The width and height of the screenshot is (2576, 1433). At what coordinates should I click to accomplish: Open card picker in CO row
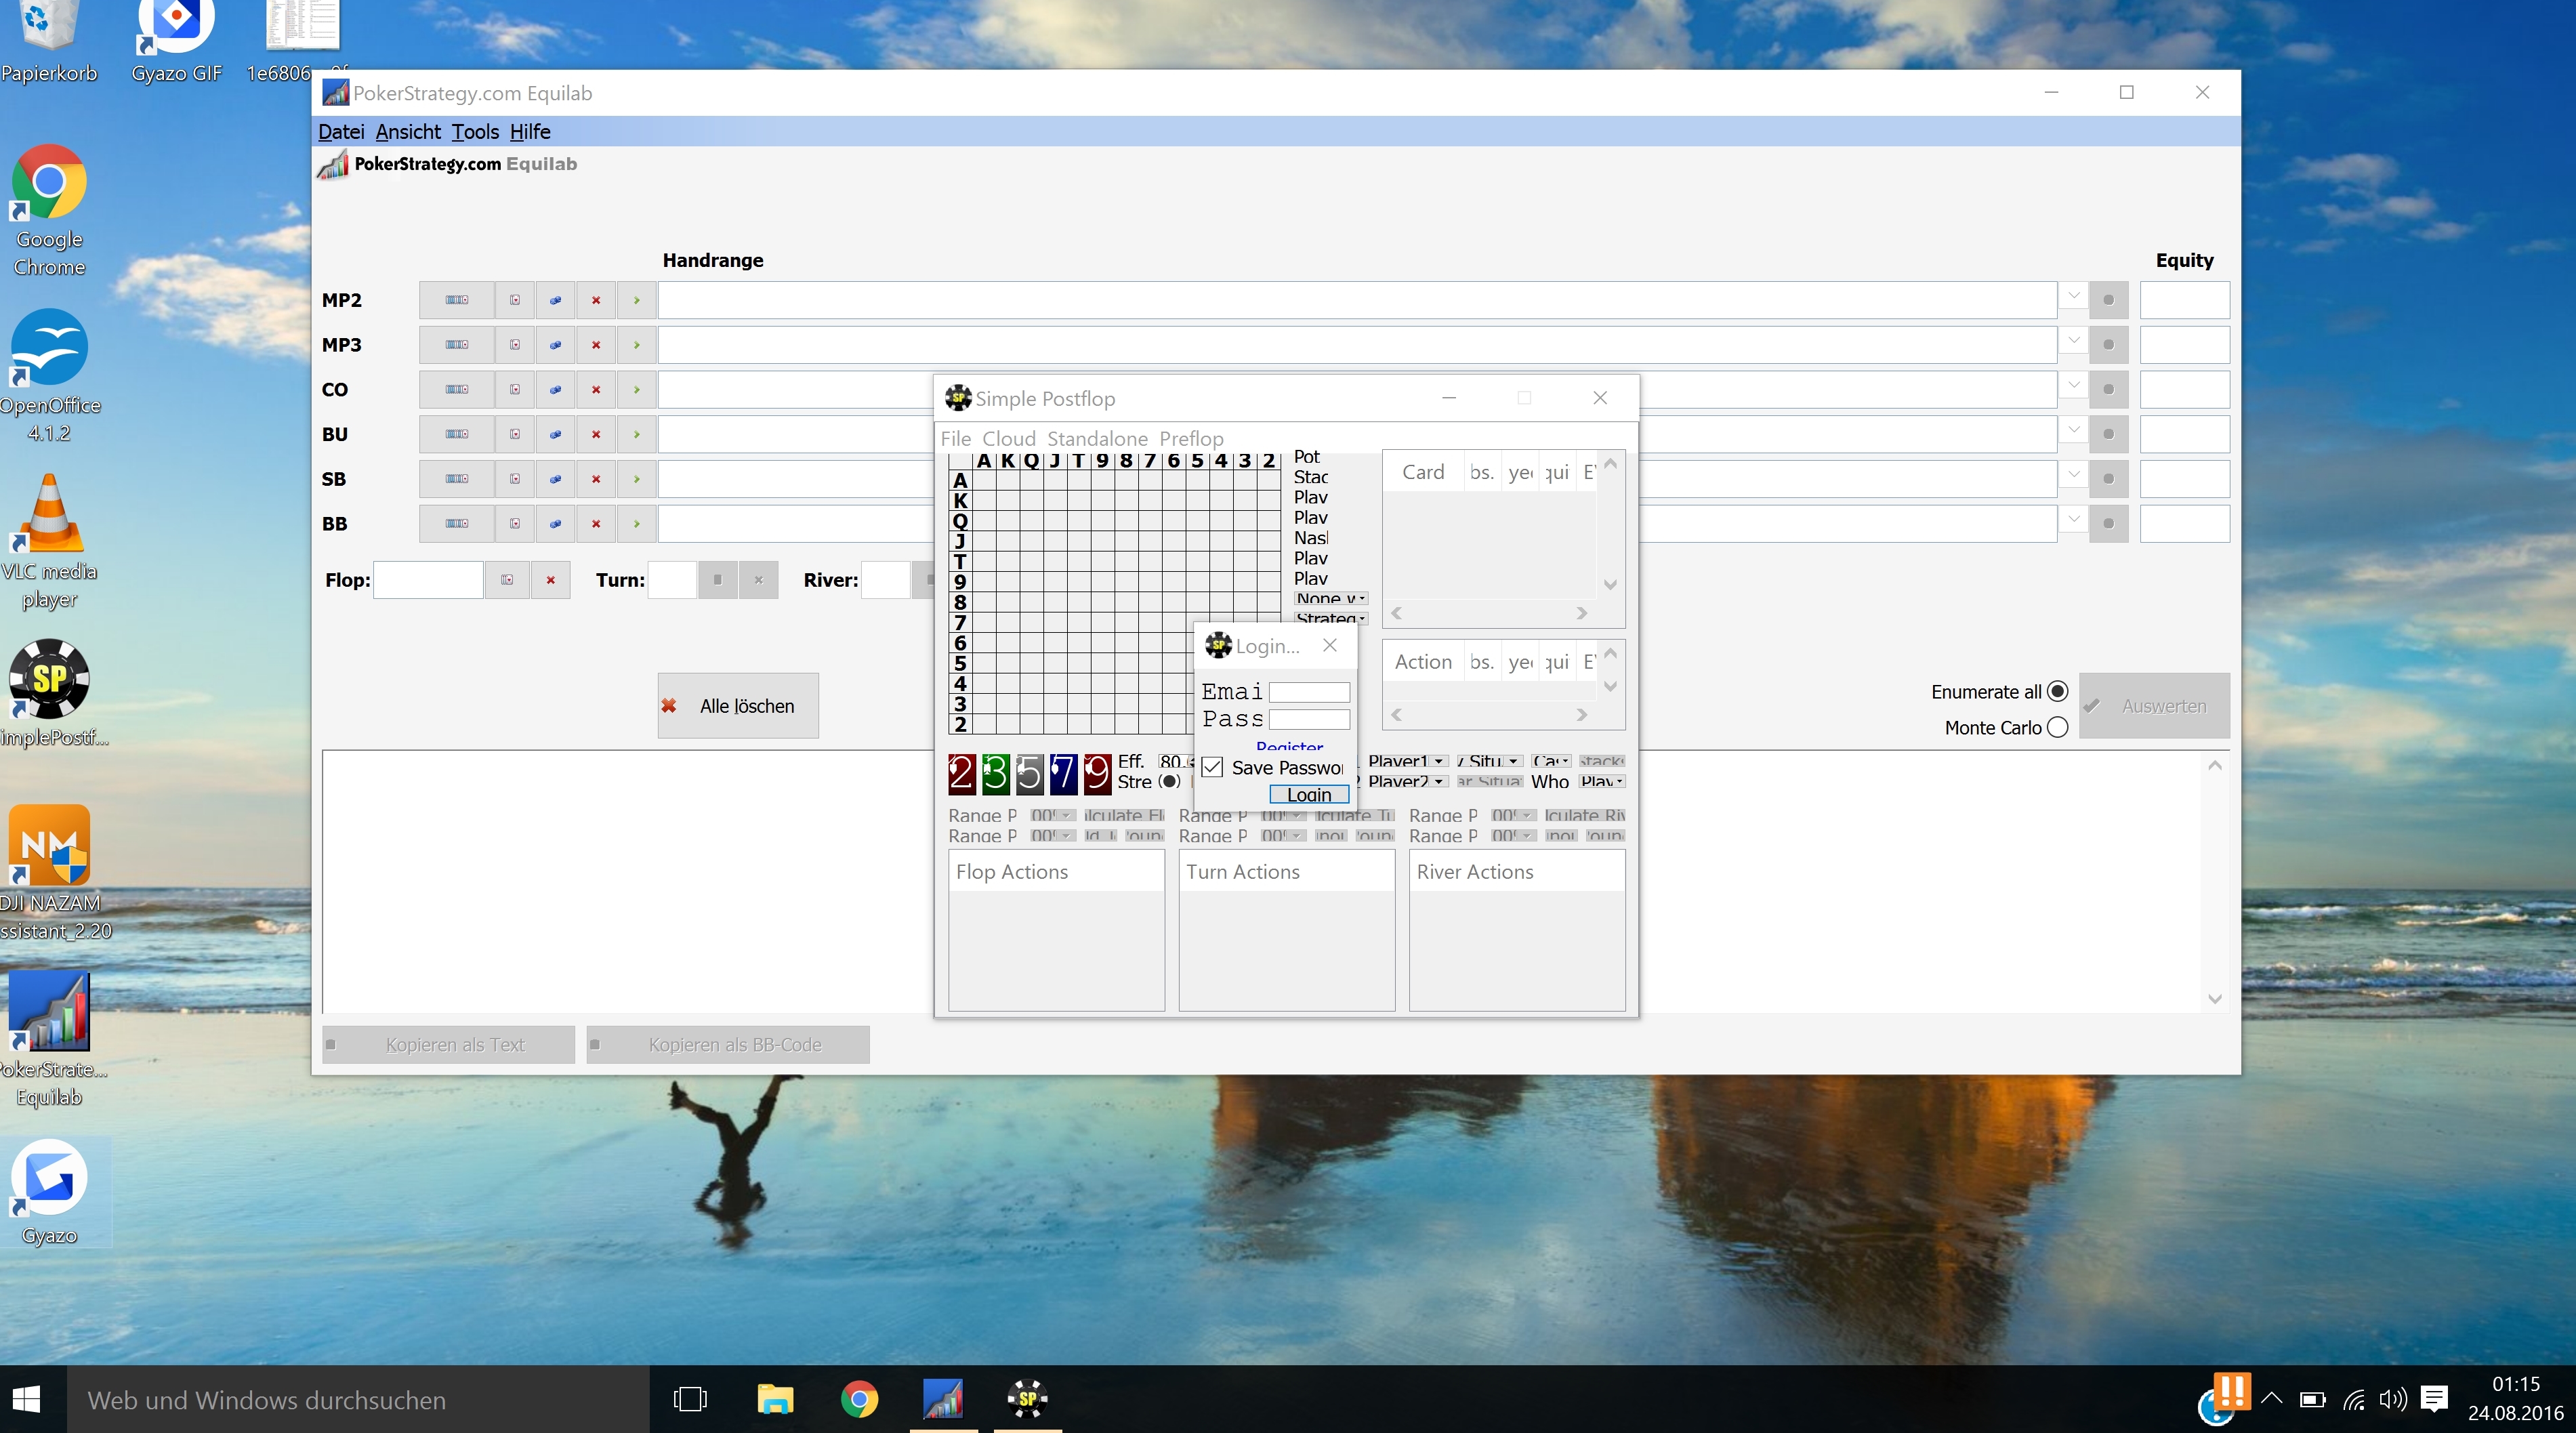(515, 390)
